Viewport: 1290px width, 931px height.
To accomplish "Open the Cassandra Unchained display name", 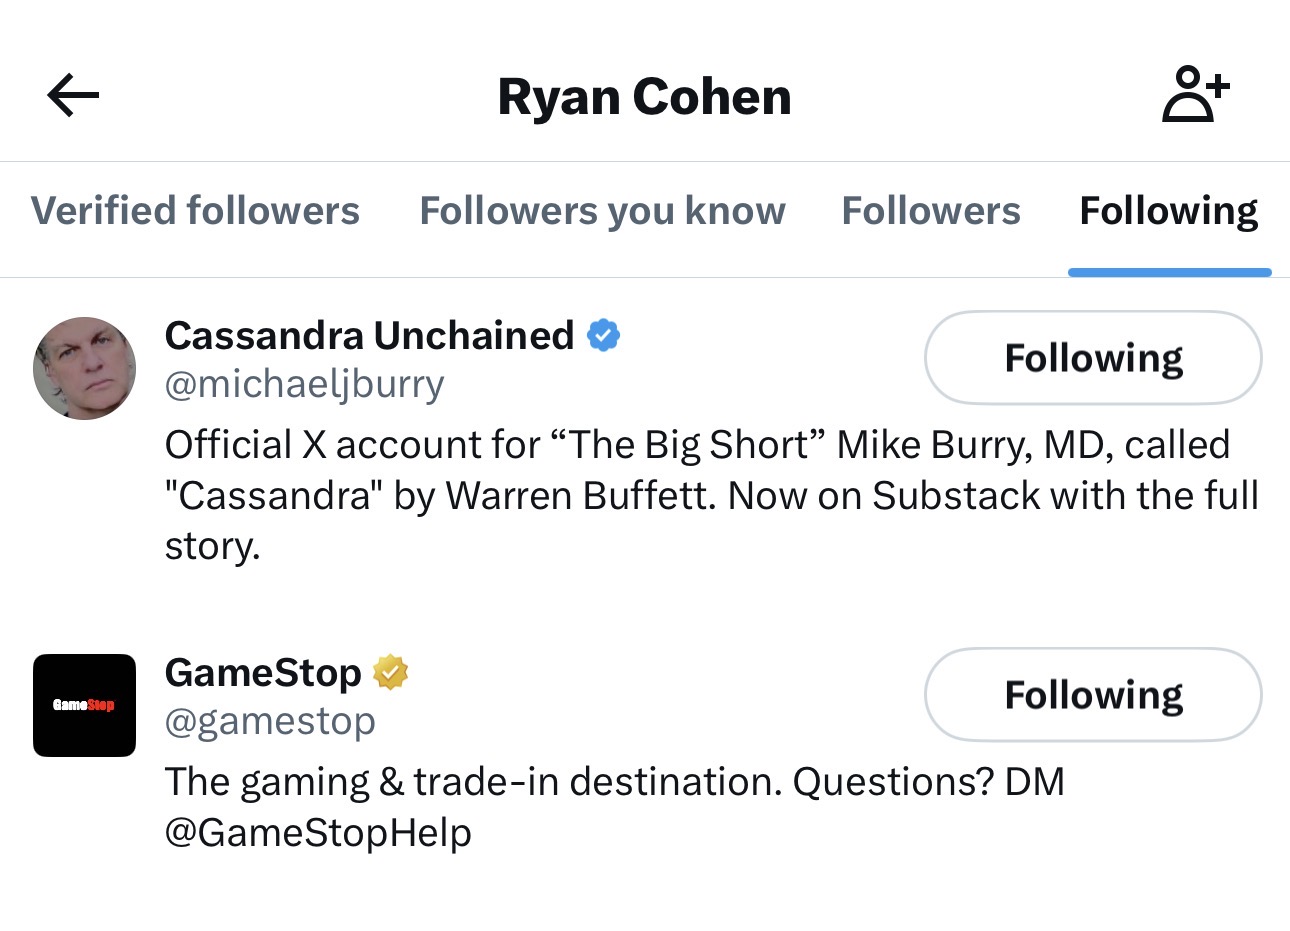I will coord(369,336).
